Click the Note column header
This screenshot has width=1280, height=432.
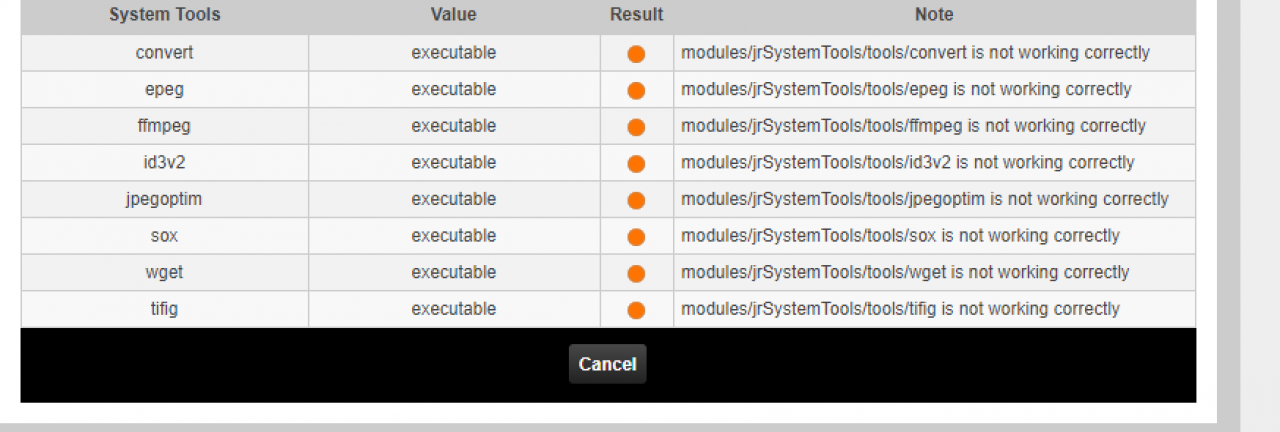[934, 15]
